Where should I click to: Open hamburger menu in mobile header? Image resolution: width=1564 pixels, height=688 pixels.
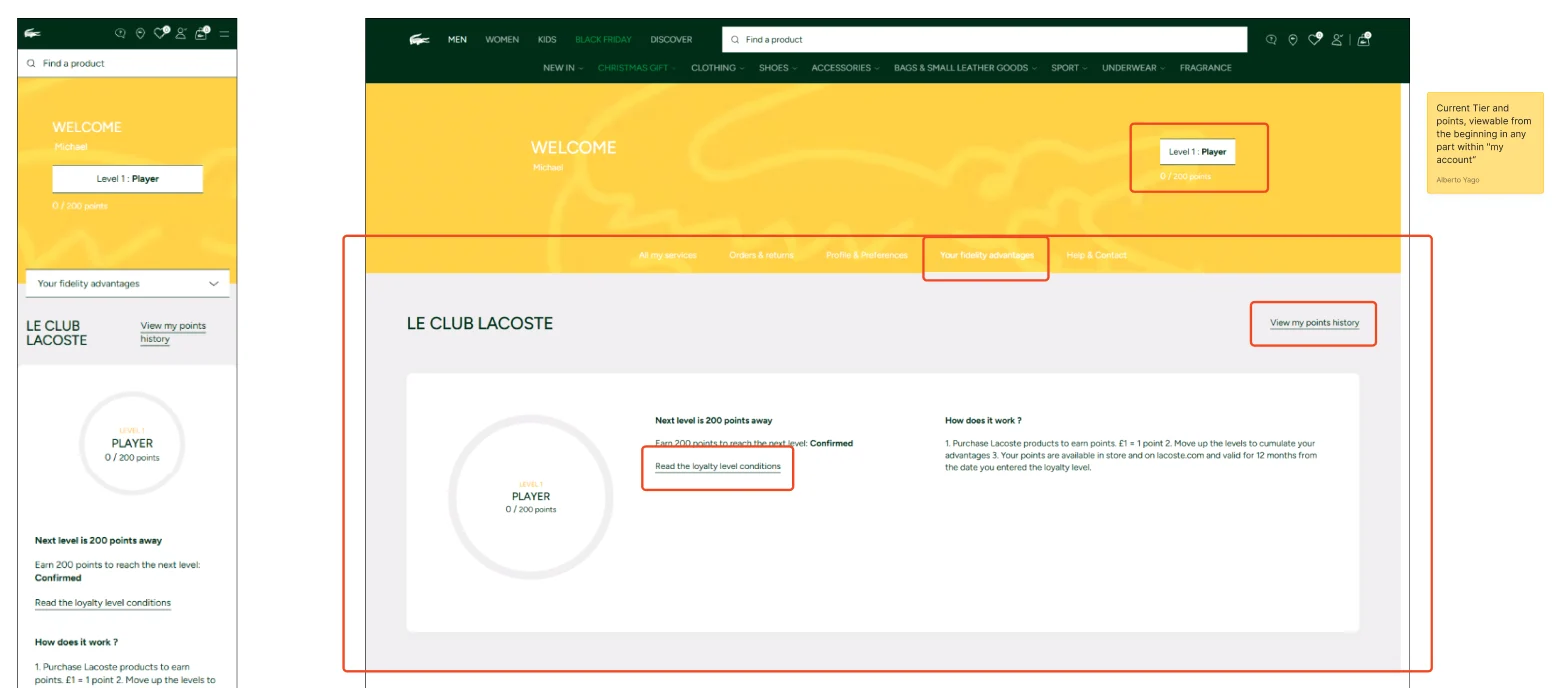coord(224,34)
